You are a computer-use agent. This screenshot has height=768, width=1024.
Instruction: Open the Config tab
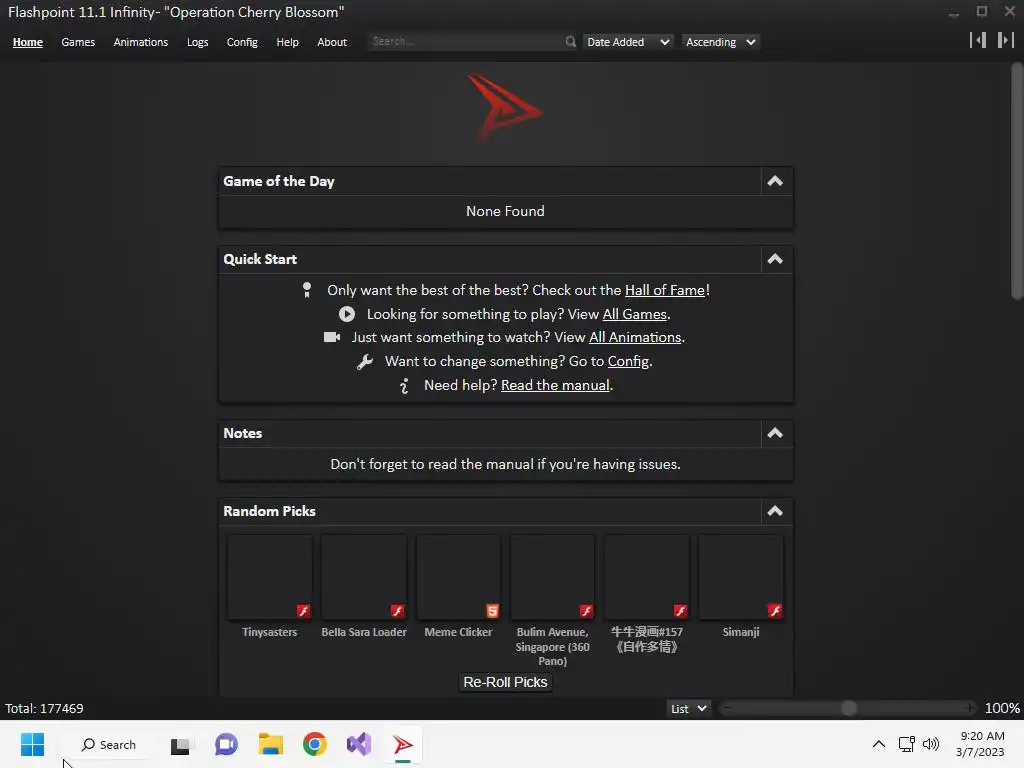(x=242, y=42)
